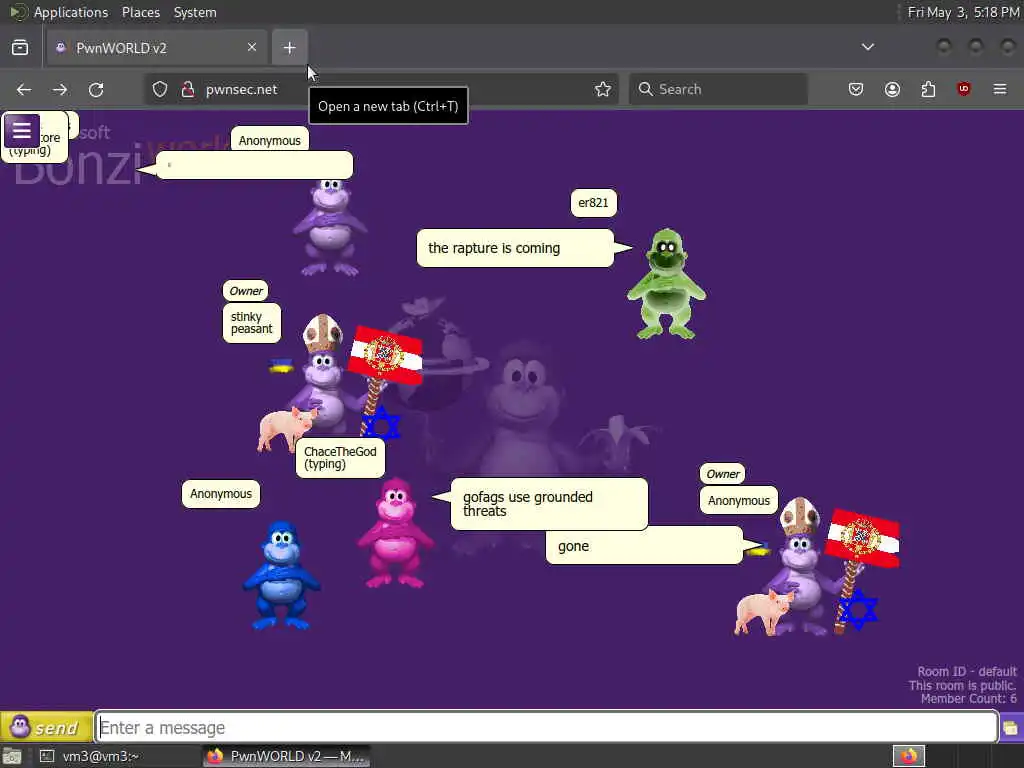Click the pwnsec.net address bar
The image size is (1024, 768).
[x=381, y=89]
